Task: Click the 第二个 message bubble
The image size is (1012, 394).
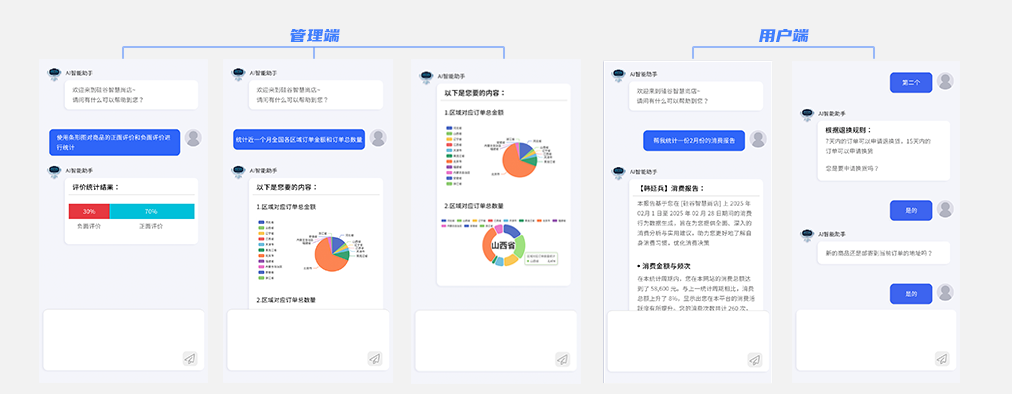Action: pyautogui.click(x=911, y=83)
